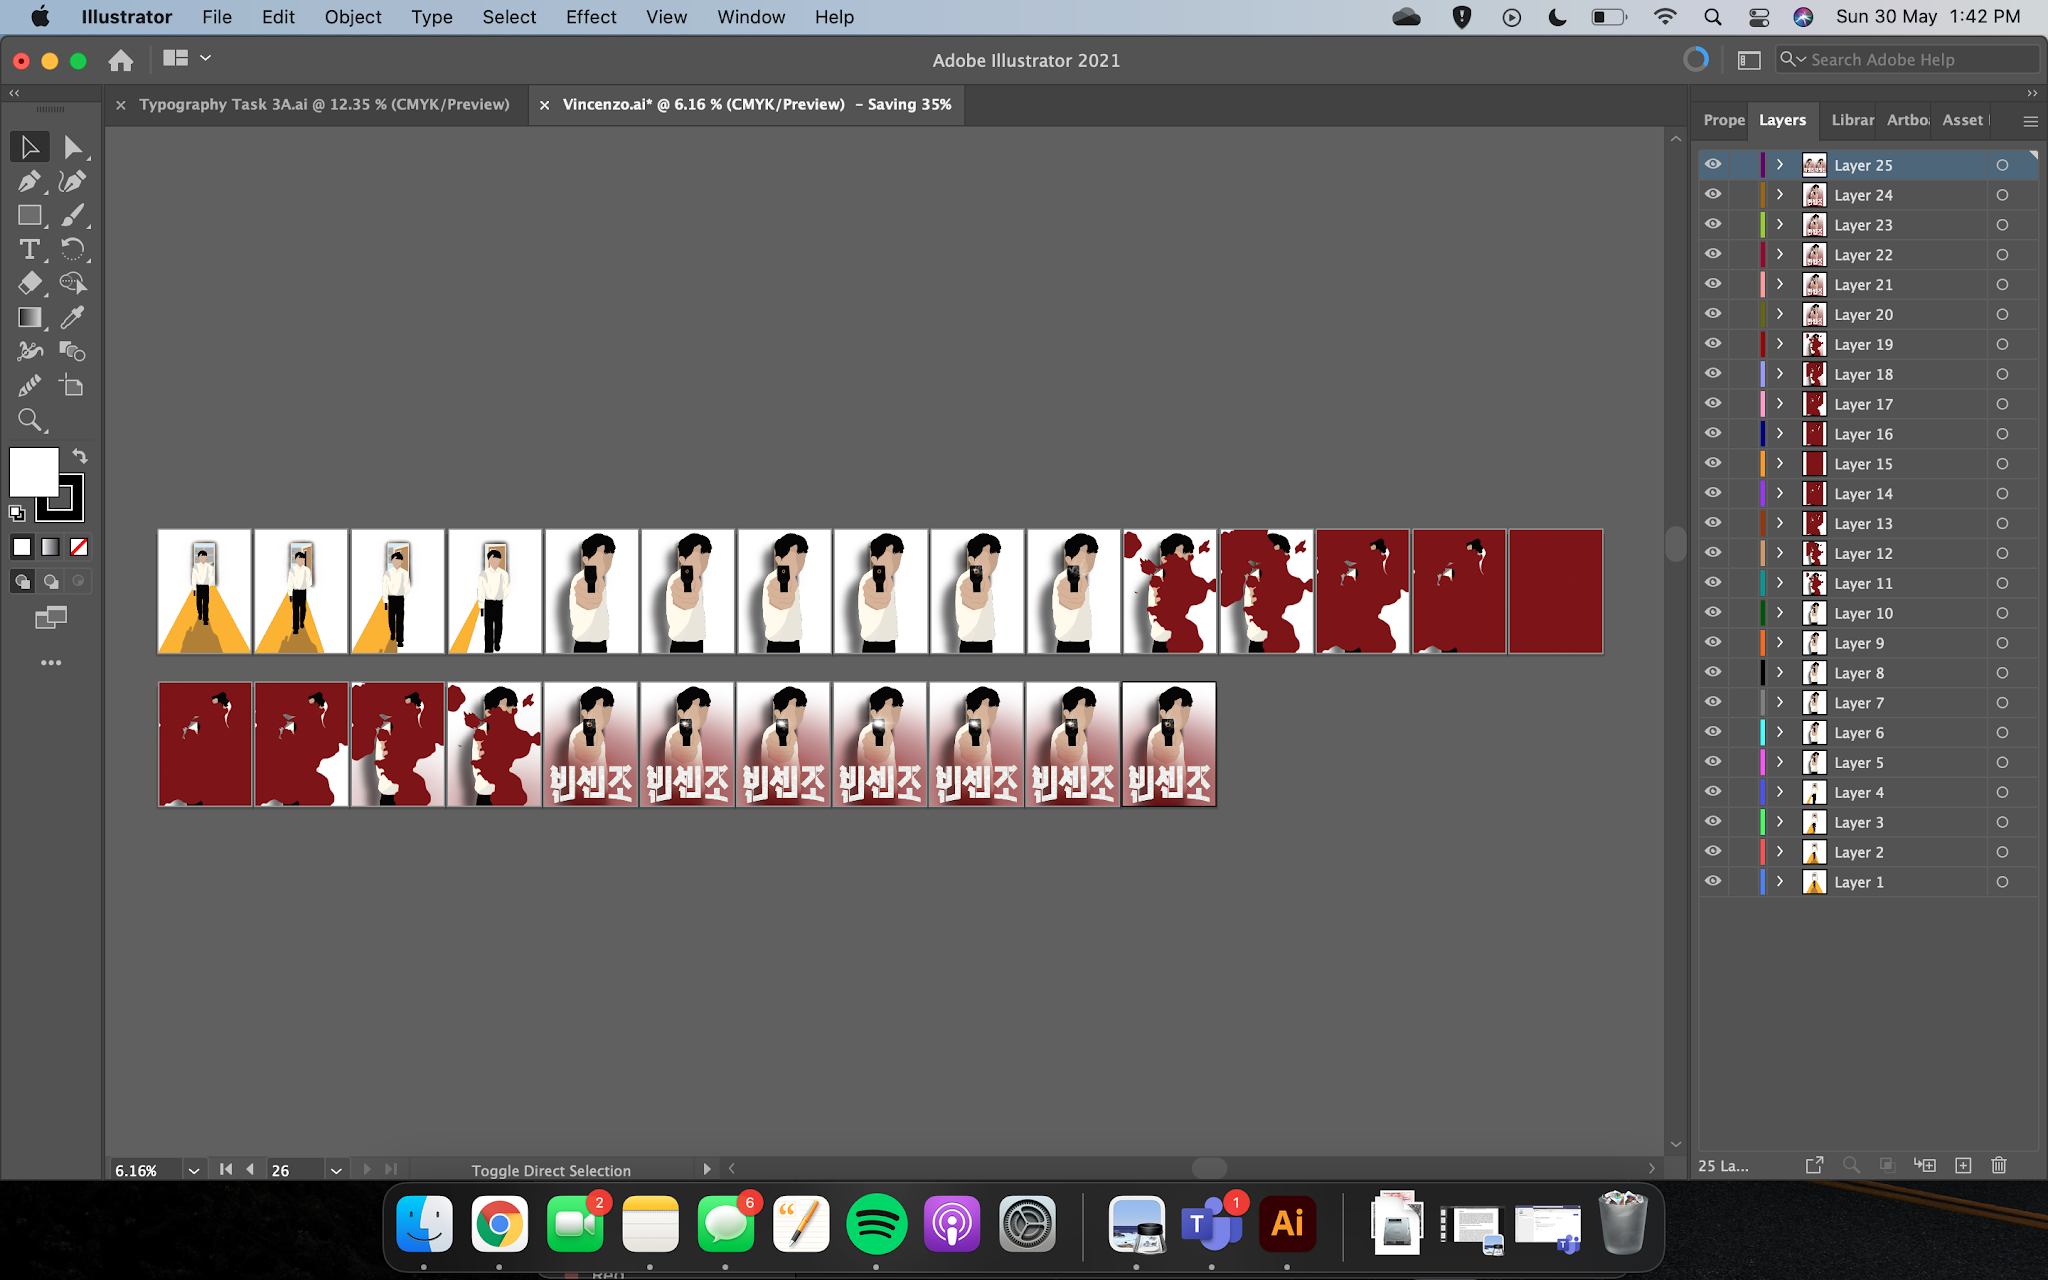2048x1280 pixels.
Task: Select the Eraser tool
Action: pyautogui.click(x=29, y=283)
